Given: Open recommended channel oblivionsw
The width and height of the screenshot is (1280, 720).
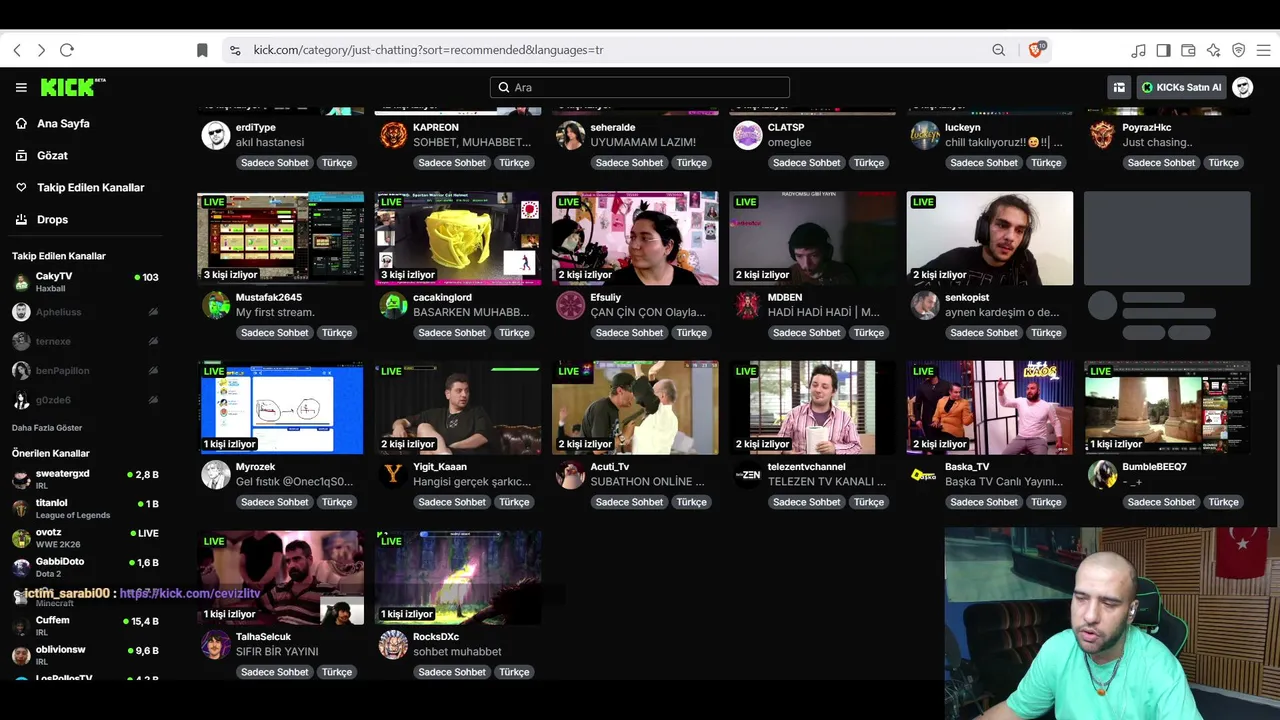Looking at the screenshot, I should tap(85, 655).
